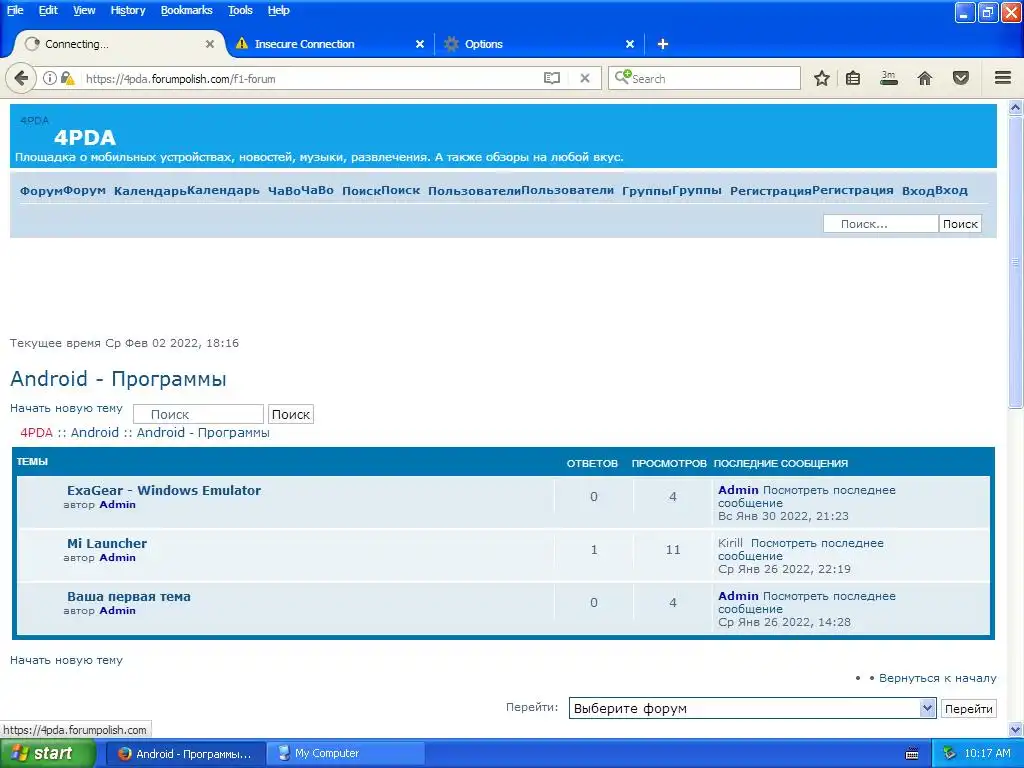Close the Connecting tab
The image size is (1024, 768).
pos(210,44)
